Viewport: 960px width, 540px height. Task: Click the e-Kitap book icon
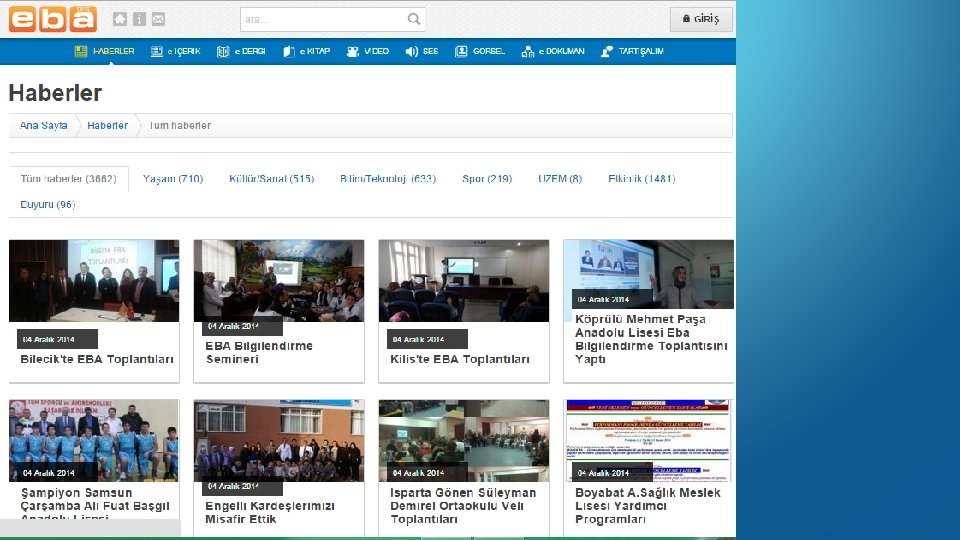(288, 51)
